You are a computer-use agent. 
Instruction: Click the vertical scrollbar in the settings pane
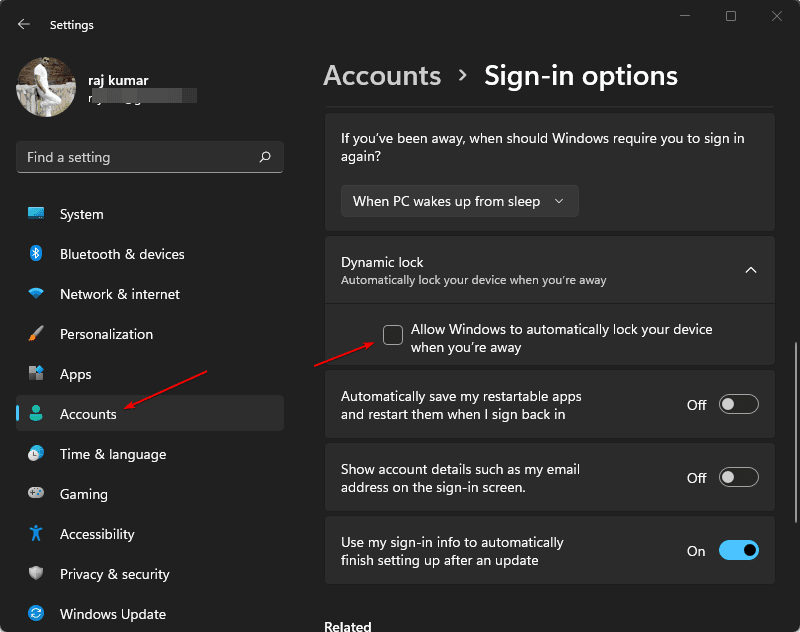(795, 432)
